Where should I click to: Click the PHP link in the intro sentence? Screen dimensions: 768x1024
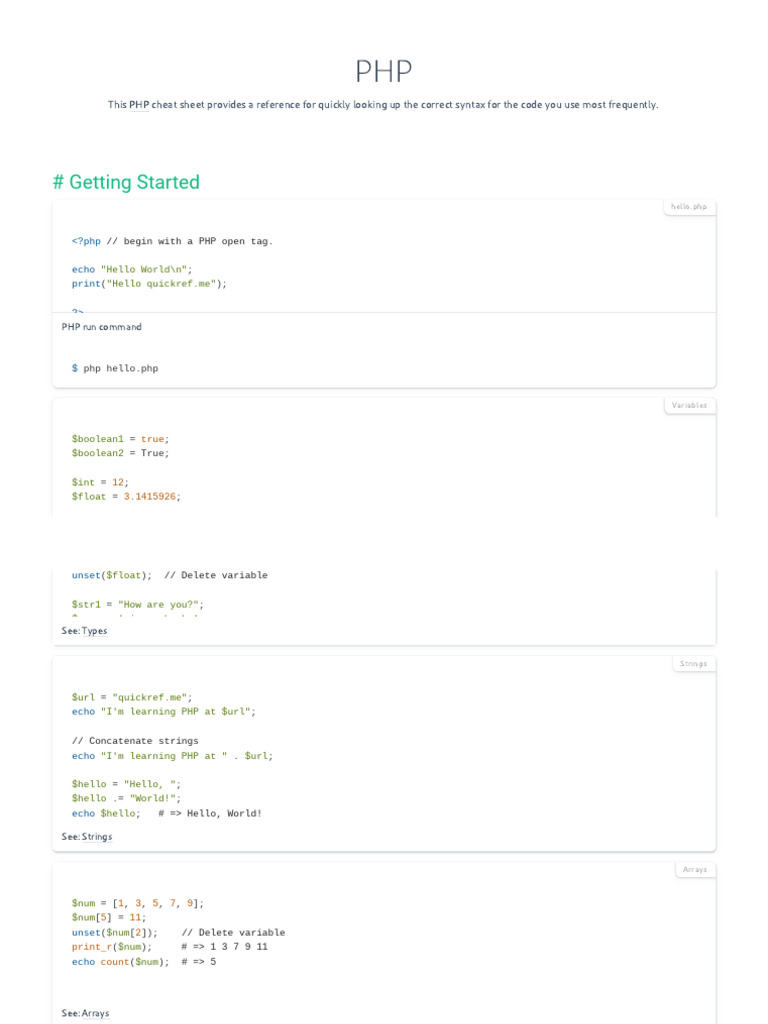139,105
